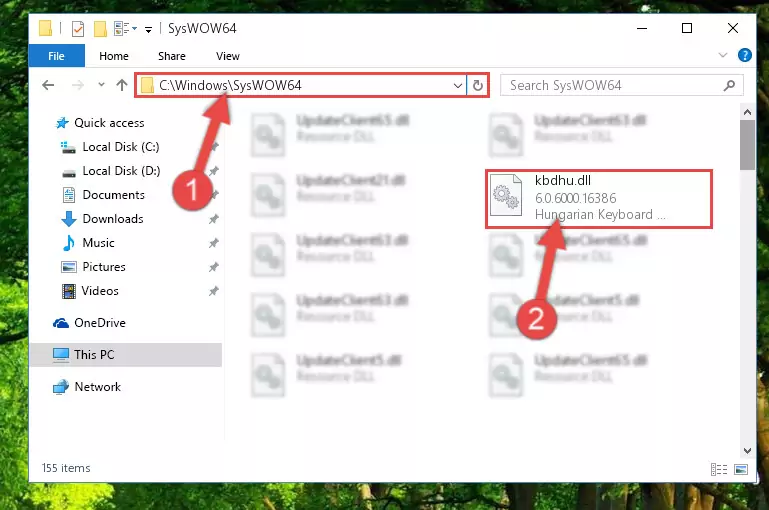This screenshot has height=510, width=769.
Task: Maximize the SysWOW64 window
Action: (x=687, y=28)
